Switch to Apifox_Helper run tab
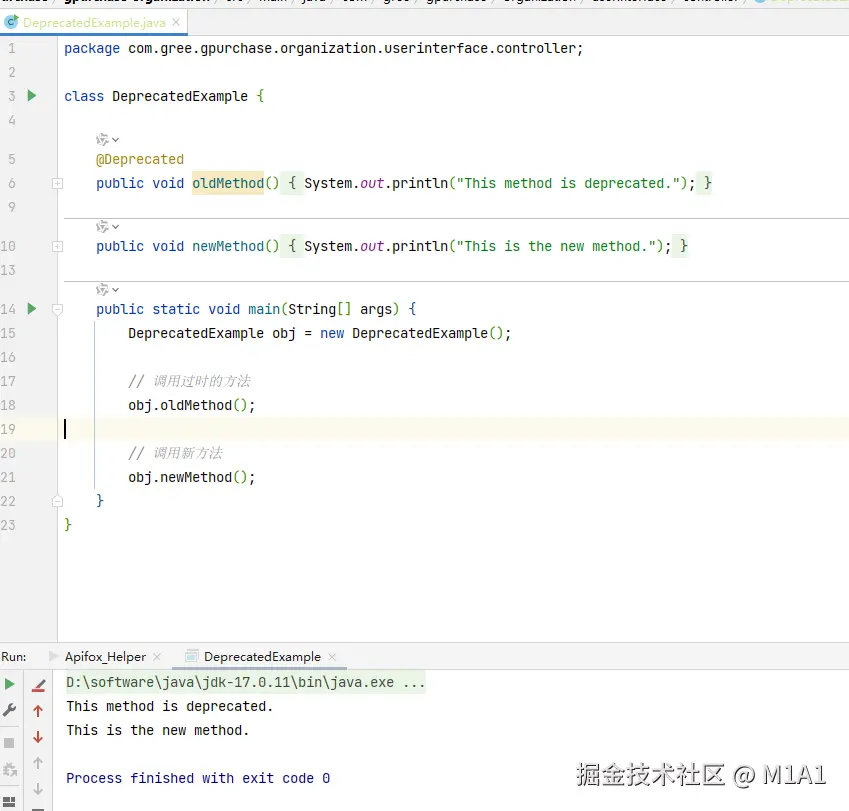The image size is (849, 811). [105, 657]
